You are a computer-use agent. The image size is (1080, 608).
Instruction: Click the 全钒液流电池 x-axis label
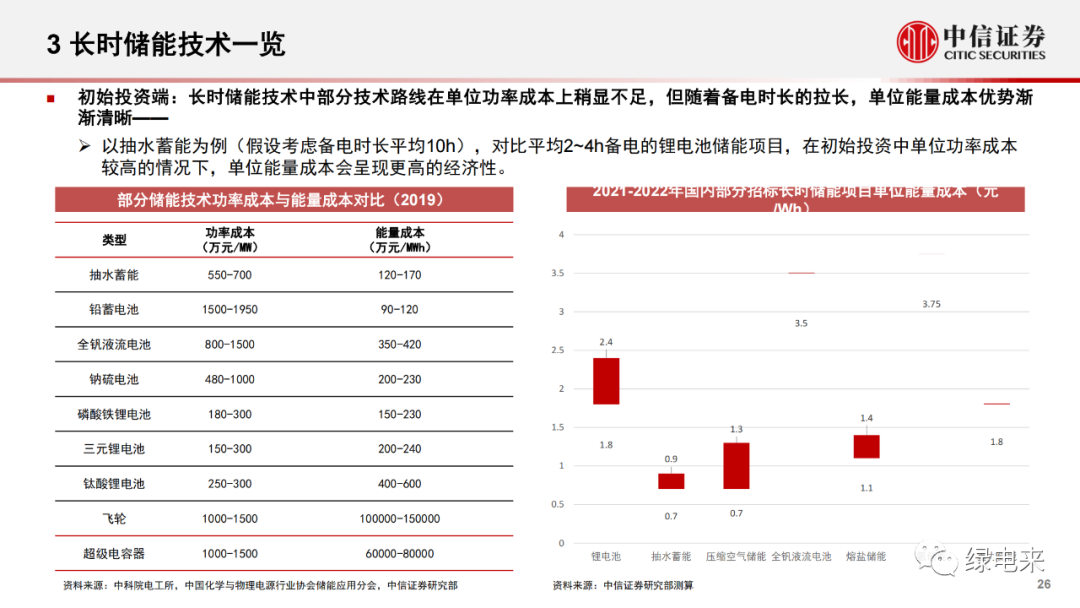[x=801, y=556]
